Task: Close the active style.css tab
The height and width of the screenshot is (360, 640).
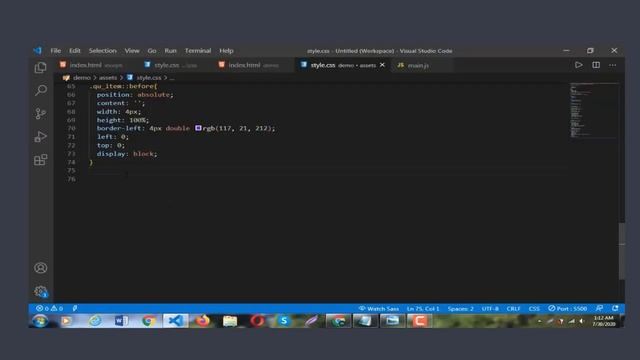Action: coord(382,65)
